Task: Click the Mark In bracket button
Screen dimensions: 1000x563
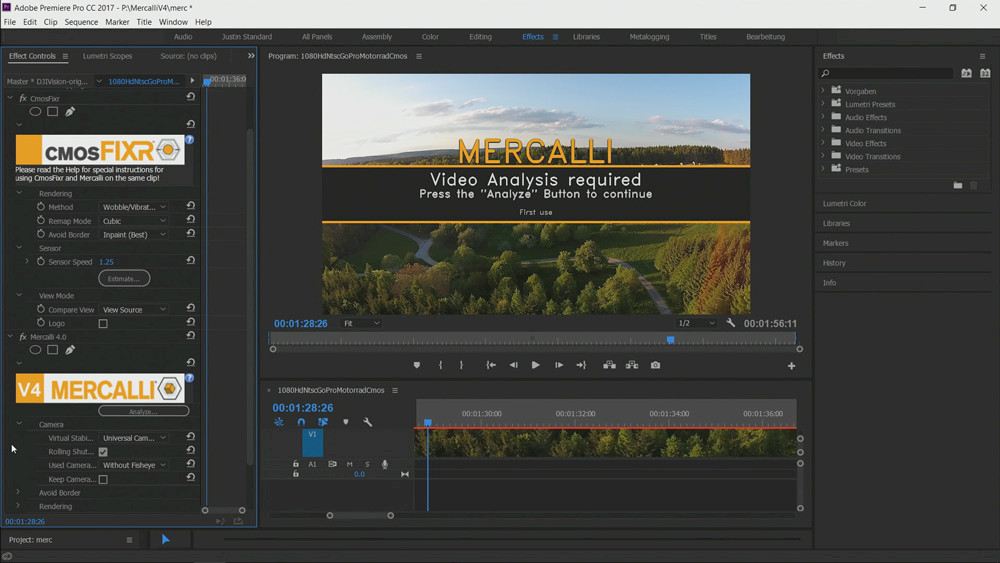Action: click(440, 365)
